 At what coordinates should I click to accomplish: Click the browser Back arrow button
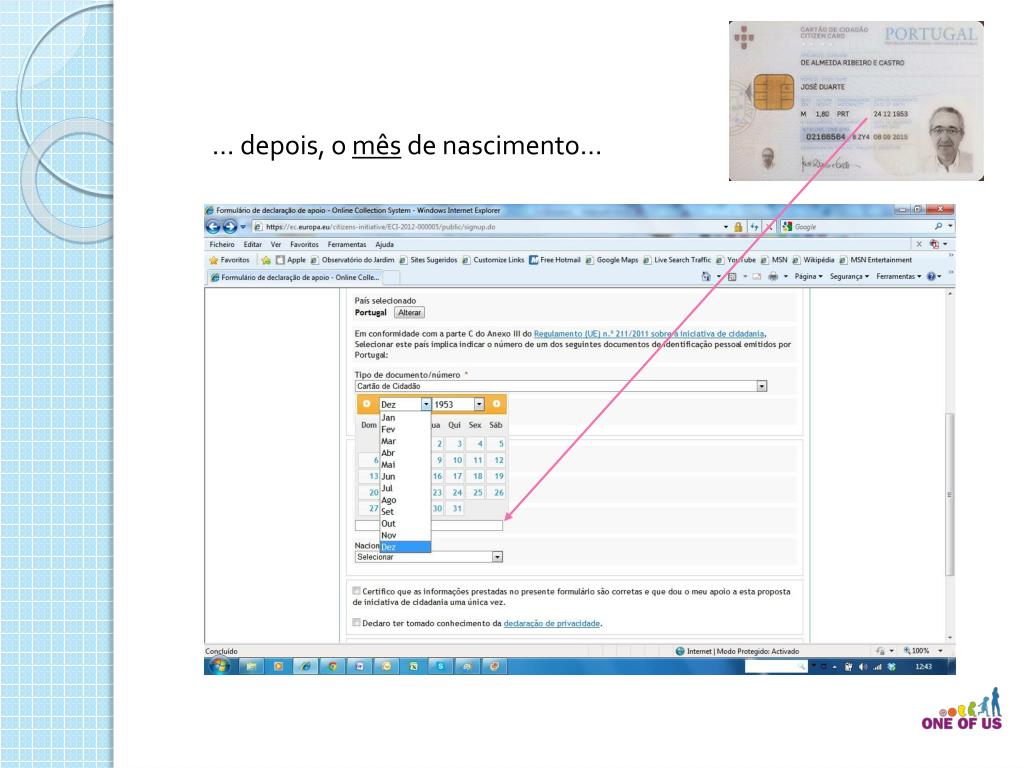point(213,227)
